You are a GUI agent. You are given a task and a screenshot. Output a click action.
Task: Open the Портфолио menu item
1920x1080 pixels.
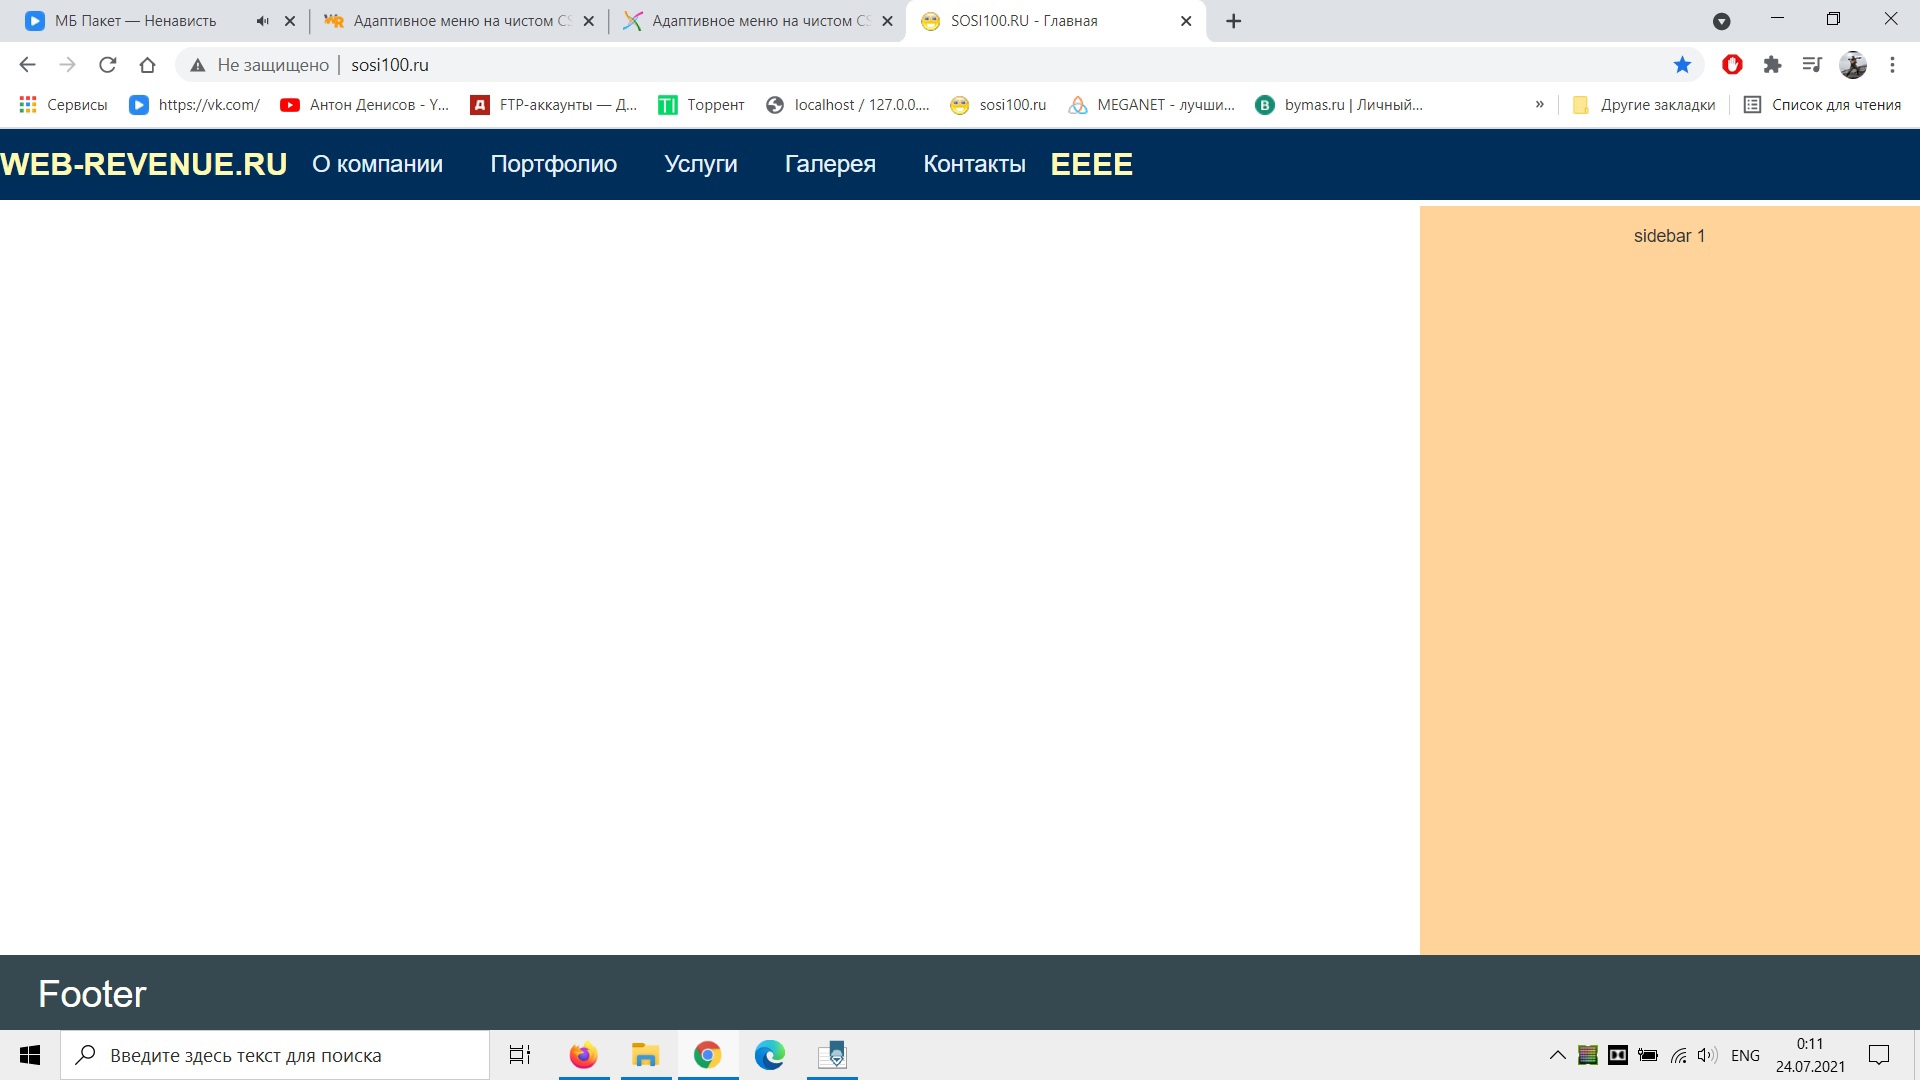coord(553,164)
